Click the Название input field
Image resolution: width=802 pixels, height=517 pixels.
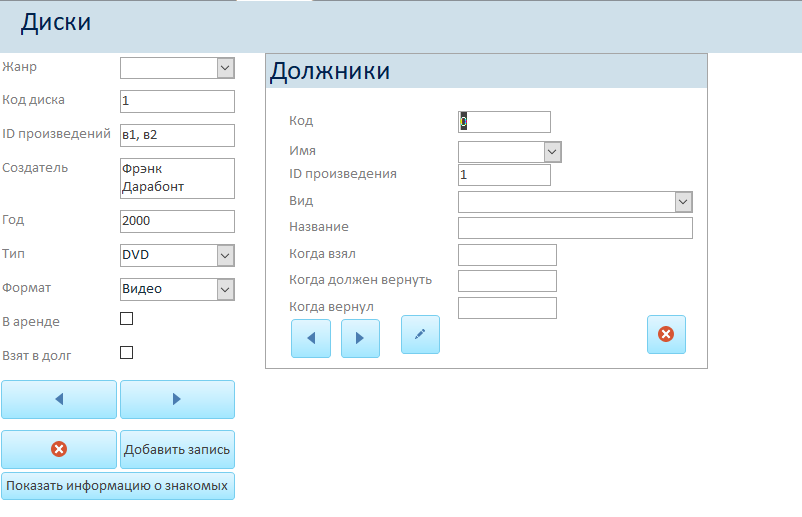point(575,228)
